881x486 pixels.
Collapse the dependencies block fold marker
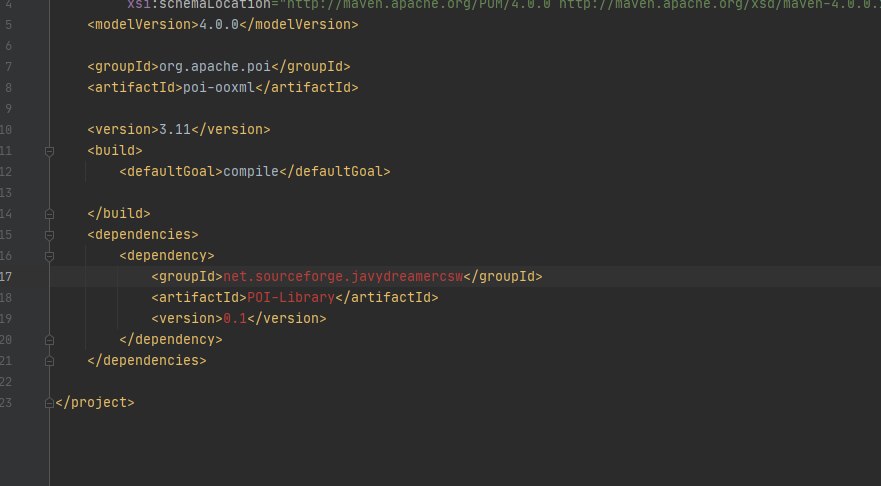click(x=49, y=235)
